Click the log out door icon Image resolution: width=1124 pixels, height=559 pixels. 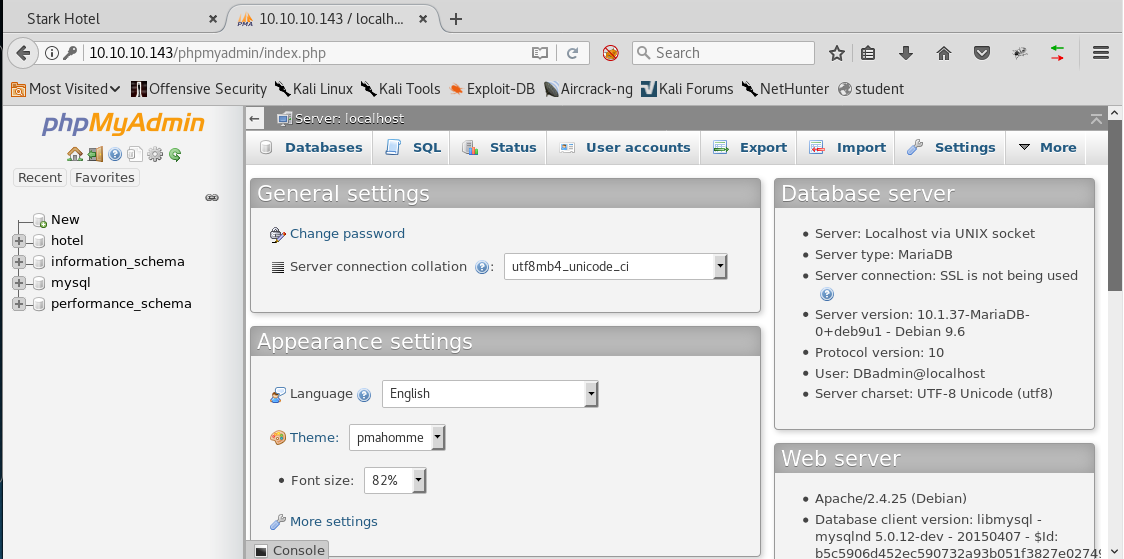(95, 154)
